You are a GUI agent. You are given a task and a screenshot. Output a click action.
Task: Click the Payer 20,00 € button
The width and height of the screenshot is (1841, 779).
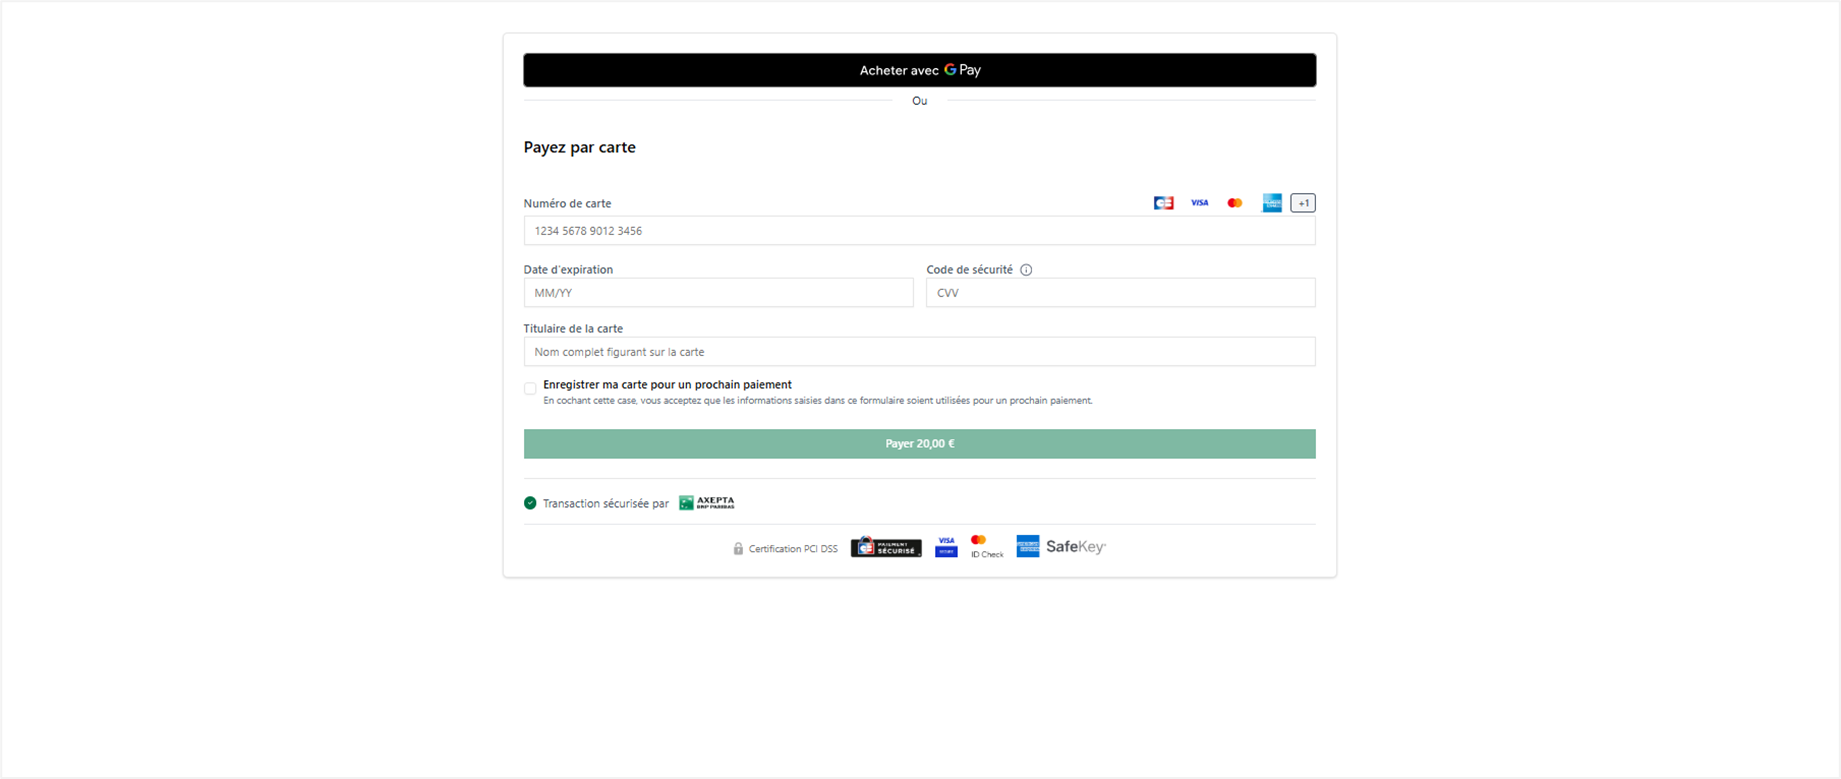point(919,444)
